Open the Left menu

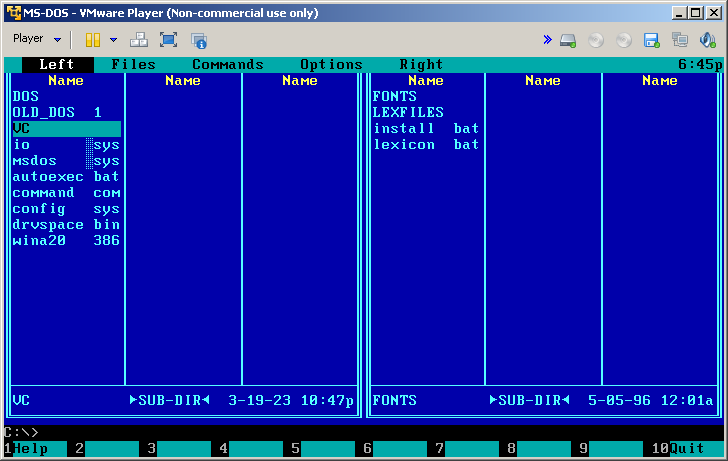point(57,65)
